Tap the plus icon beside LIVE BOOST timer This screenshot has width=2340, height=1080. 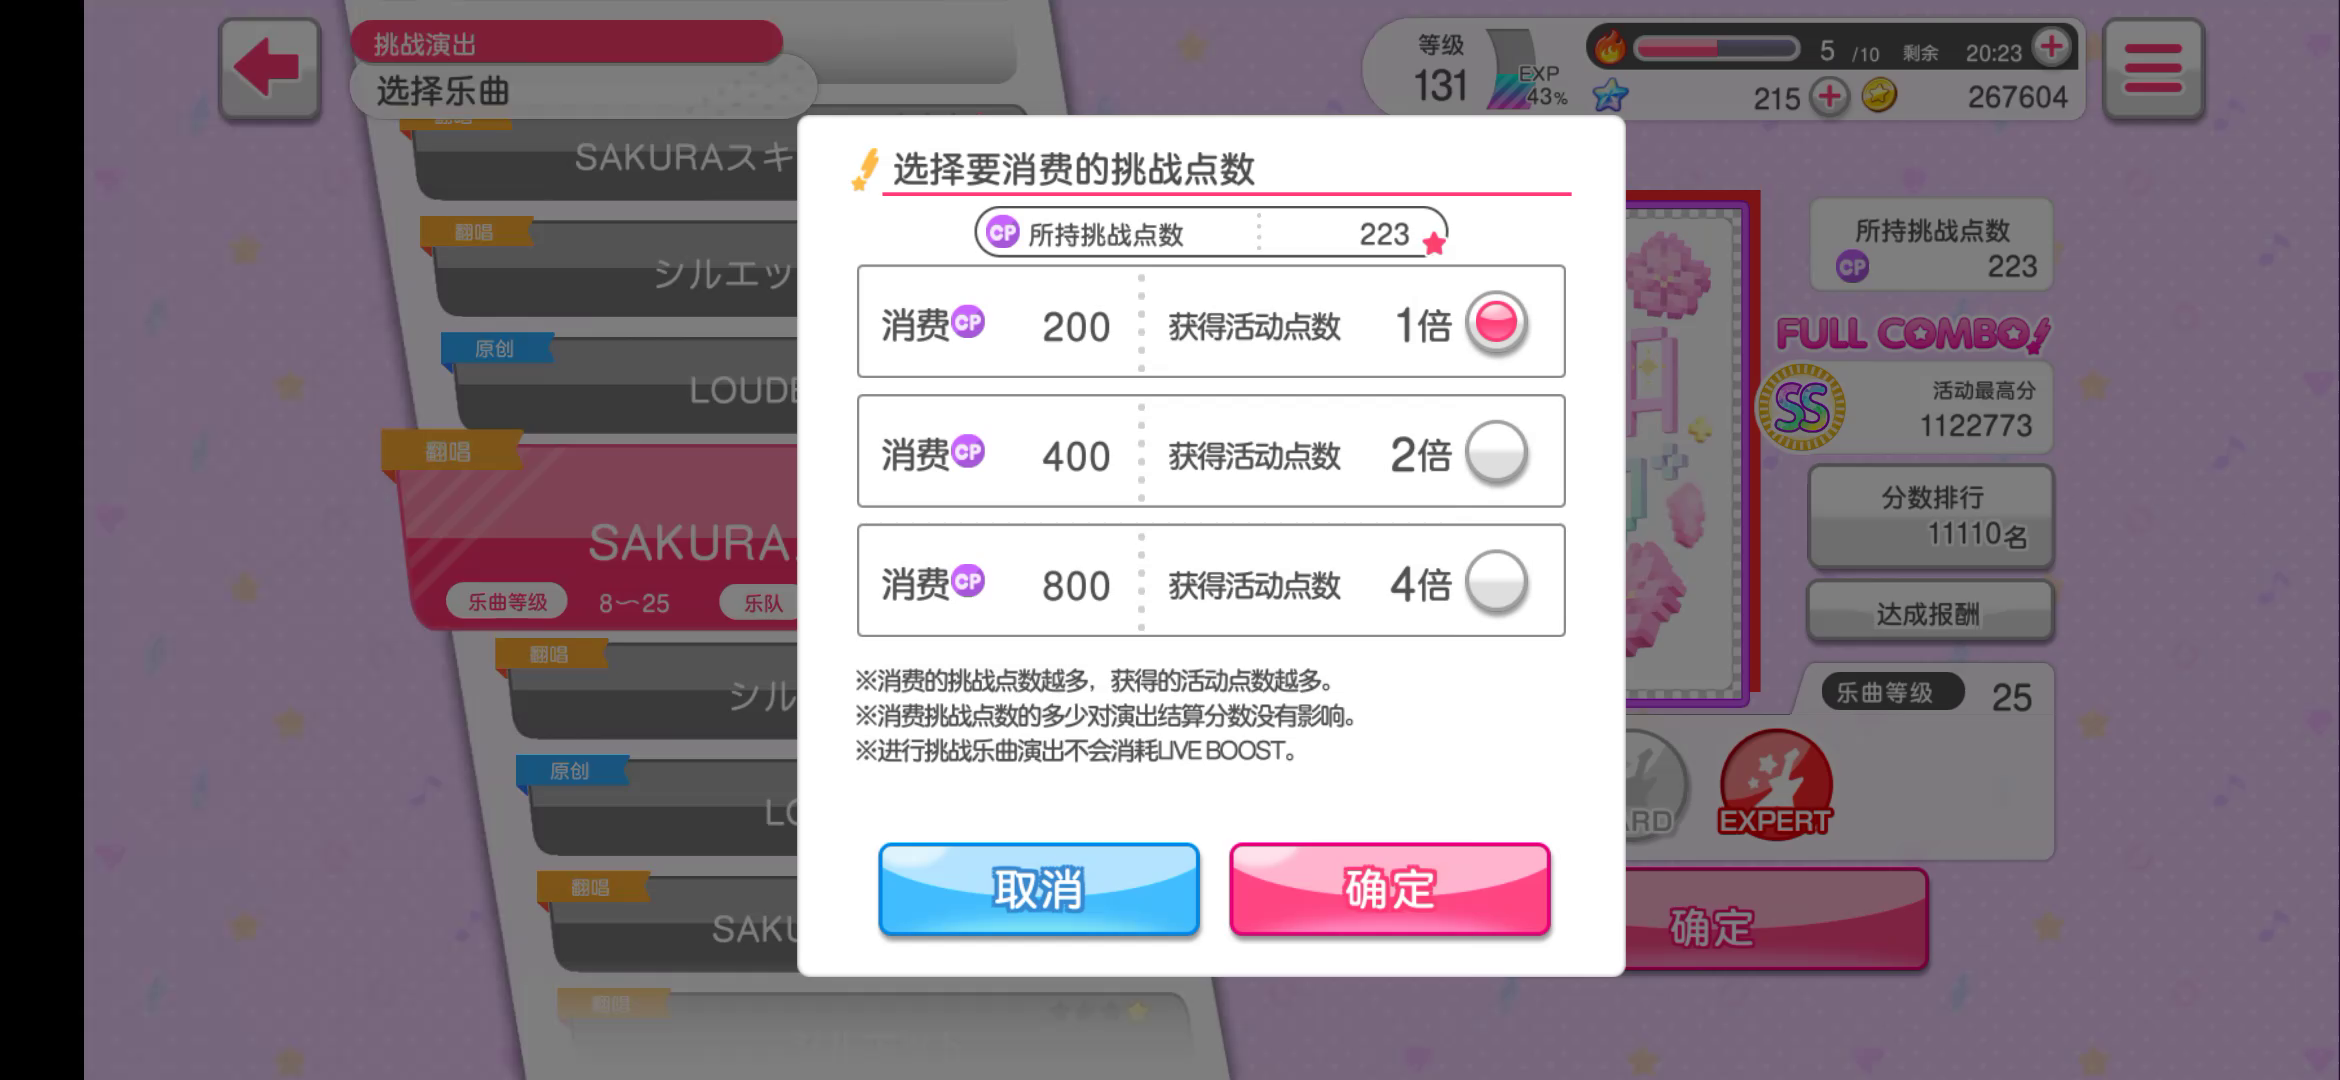[x=2052, y=46]
